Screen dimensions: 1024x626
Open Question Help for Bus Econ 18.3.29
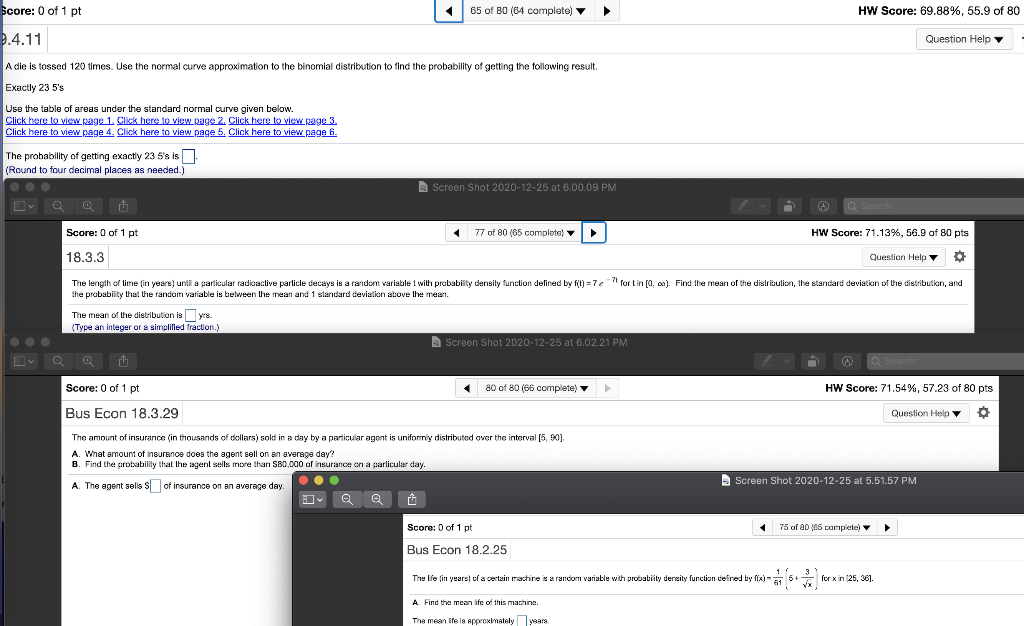tap(926, 413)
